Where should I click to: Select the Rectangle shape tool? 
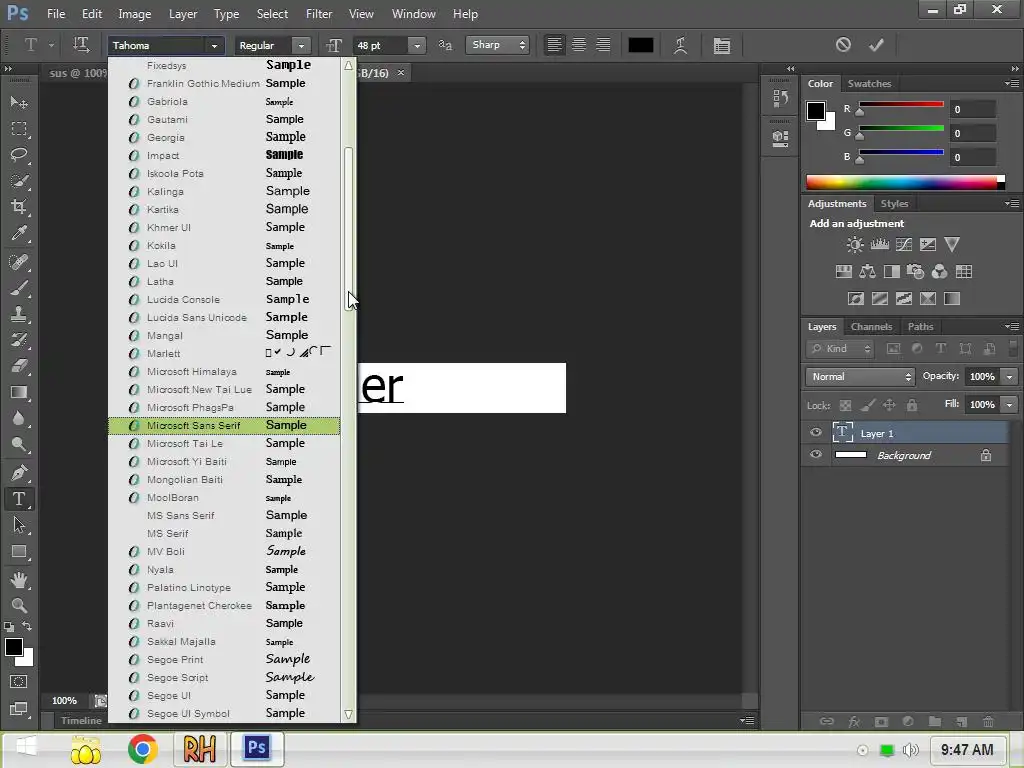click(x=19, y=552)
